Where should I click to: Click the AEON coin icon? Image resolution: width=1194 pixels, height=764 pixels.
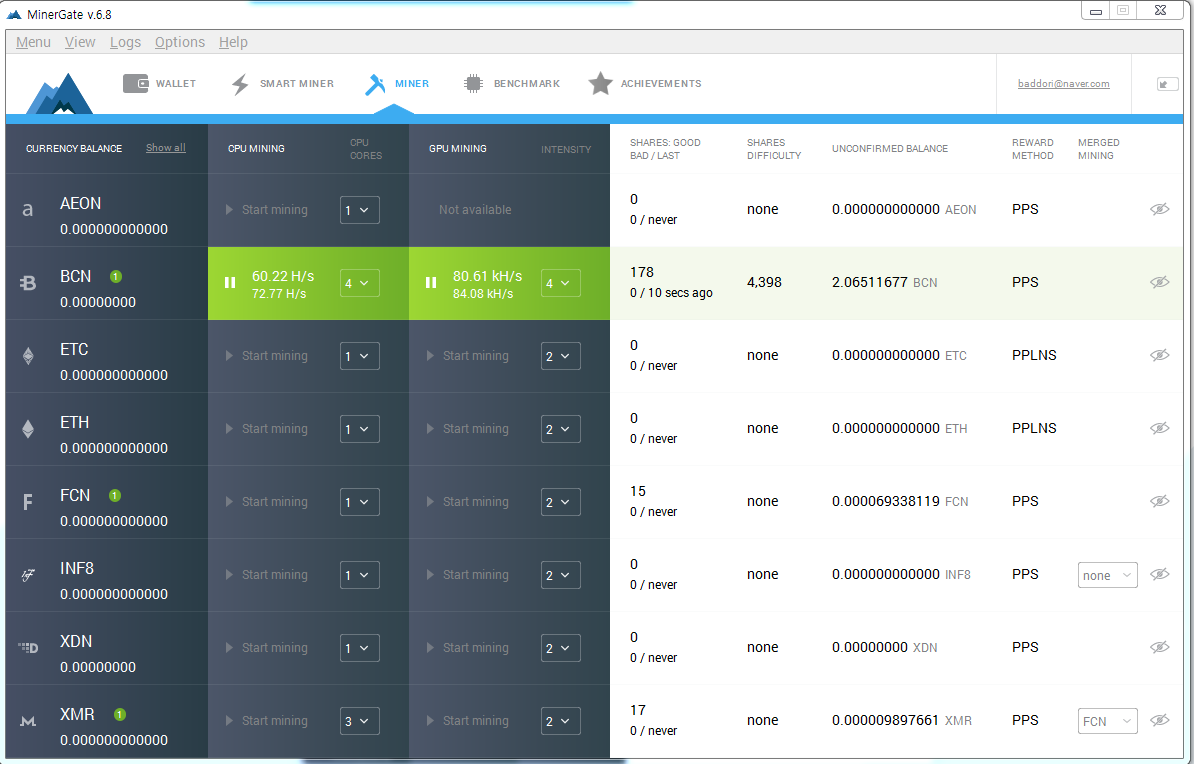[27, 209]
